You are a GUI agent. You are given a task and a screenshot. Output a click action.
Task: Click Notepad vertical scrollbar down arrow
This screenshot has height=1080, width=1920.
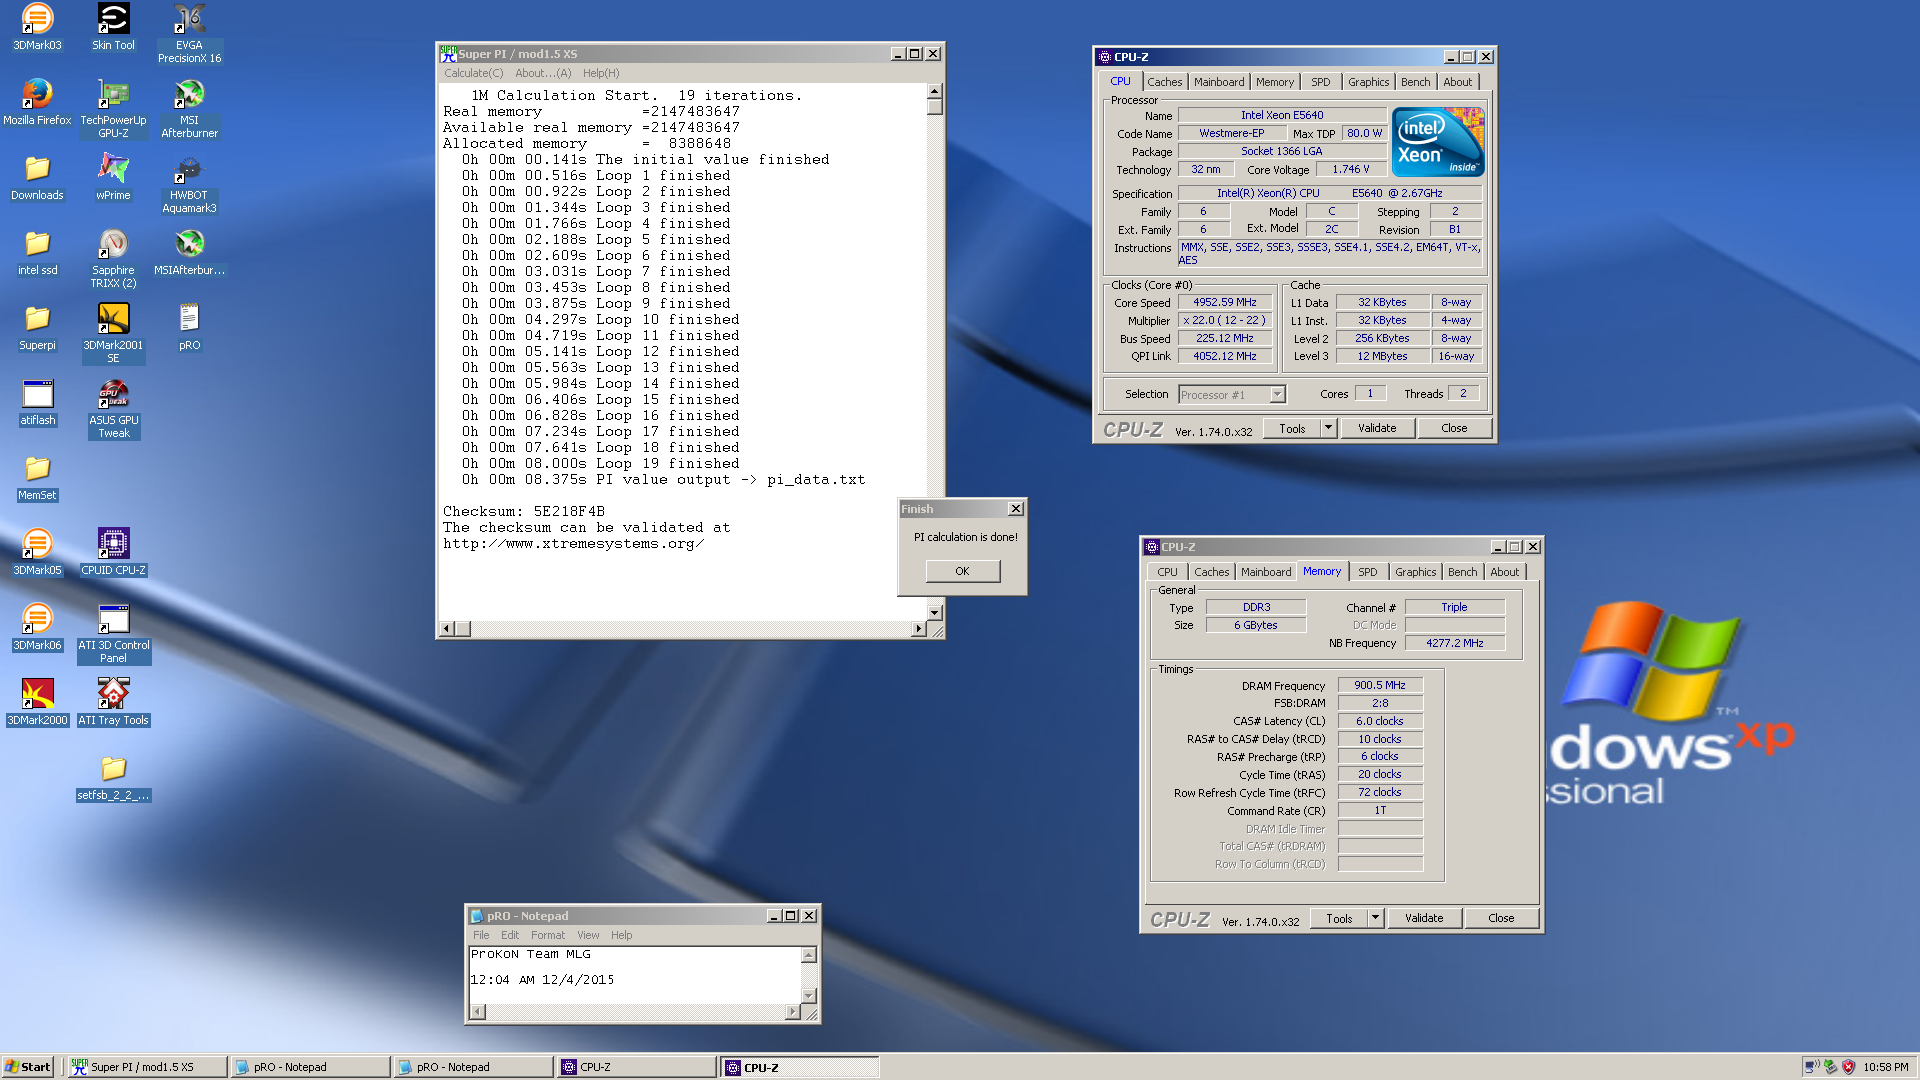[x=809, y=996]
